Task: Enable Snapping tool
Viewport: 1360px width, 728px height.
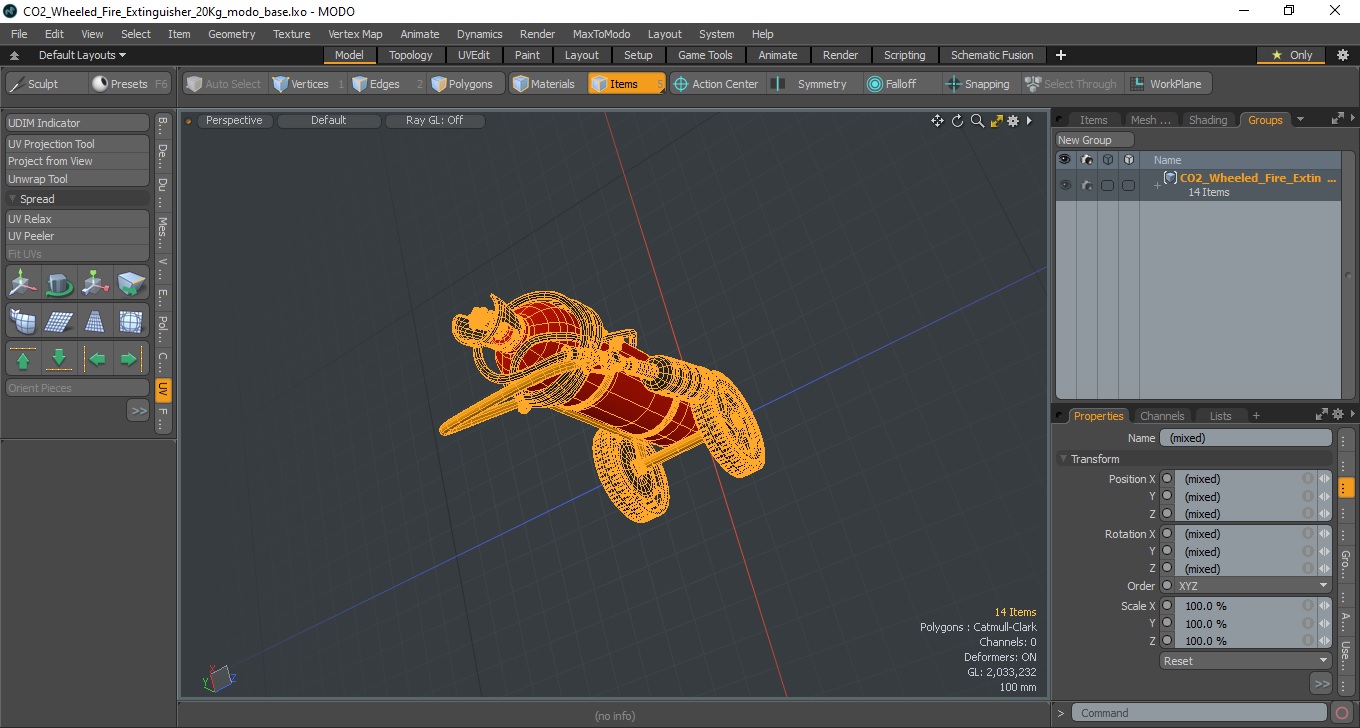Action: [x=979, y=84]
